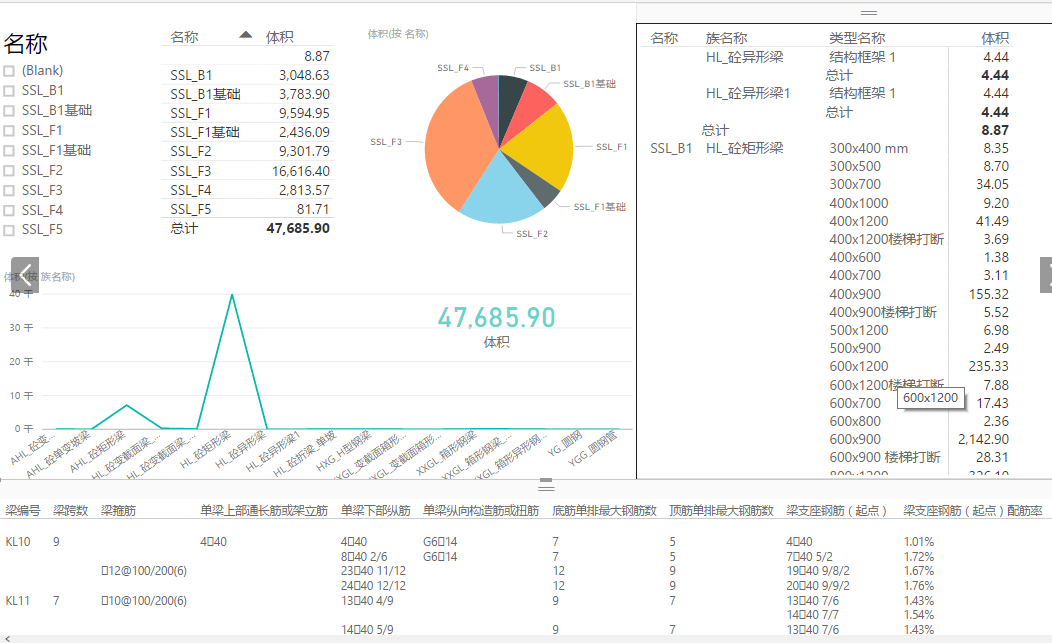The height and width of the screenshot is (643, 1052).
Task: Click the 梁箍筋 column header
Action: tap(118, 511)
